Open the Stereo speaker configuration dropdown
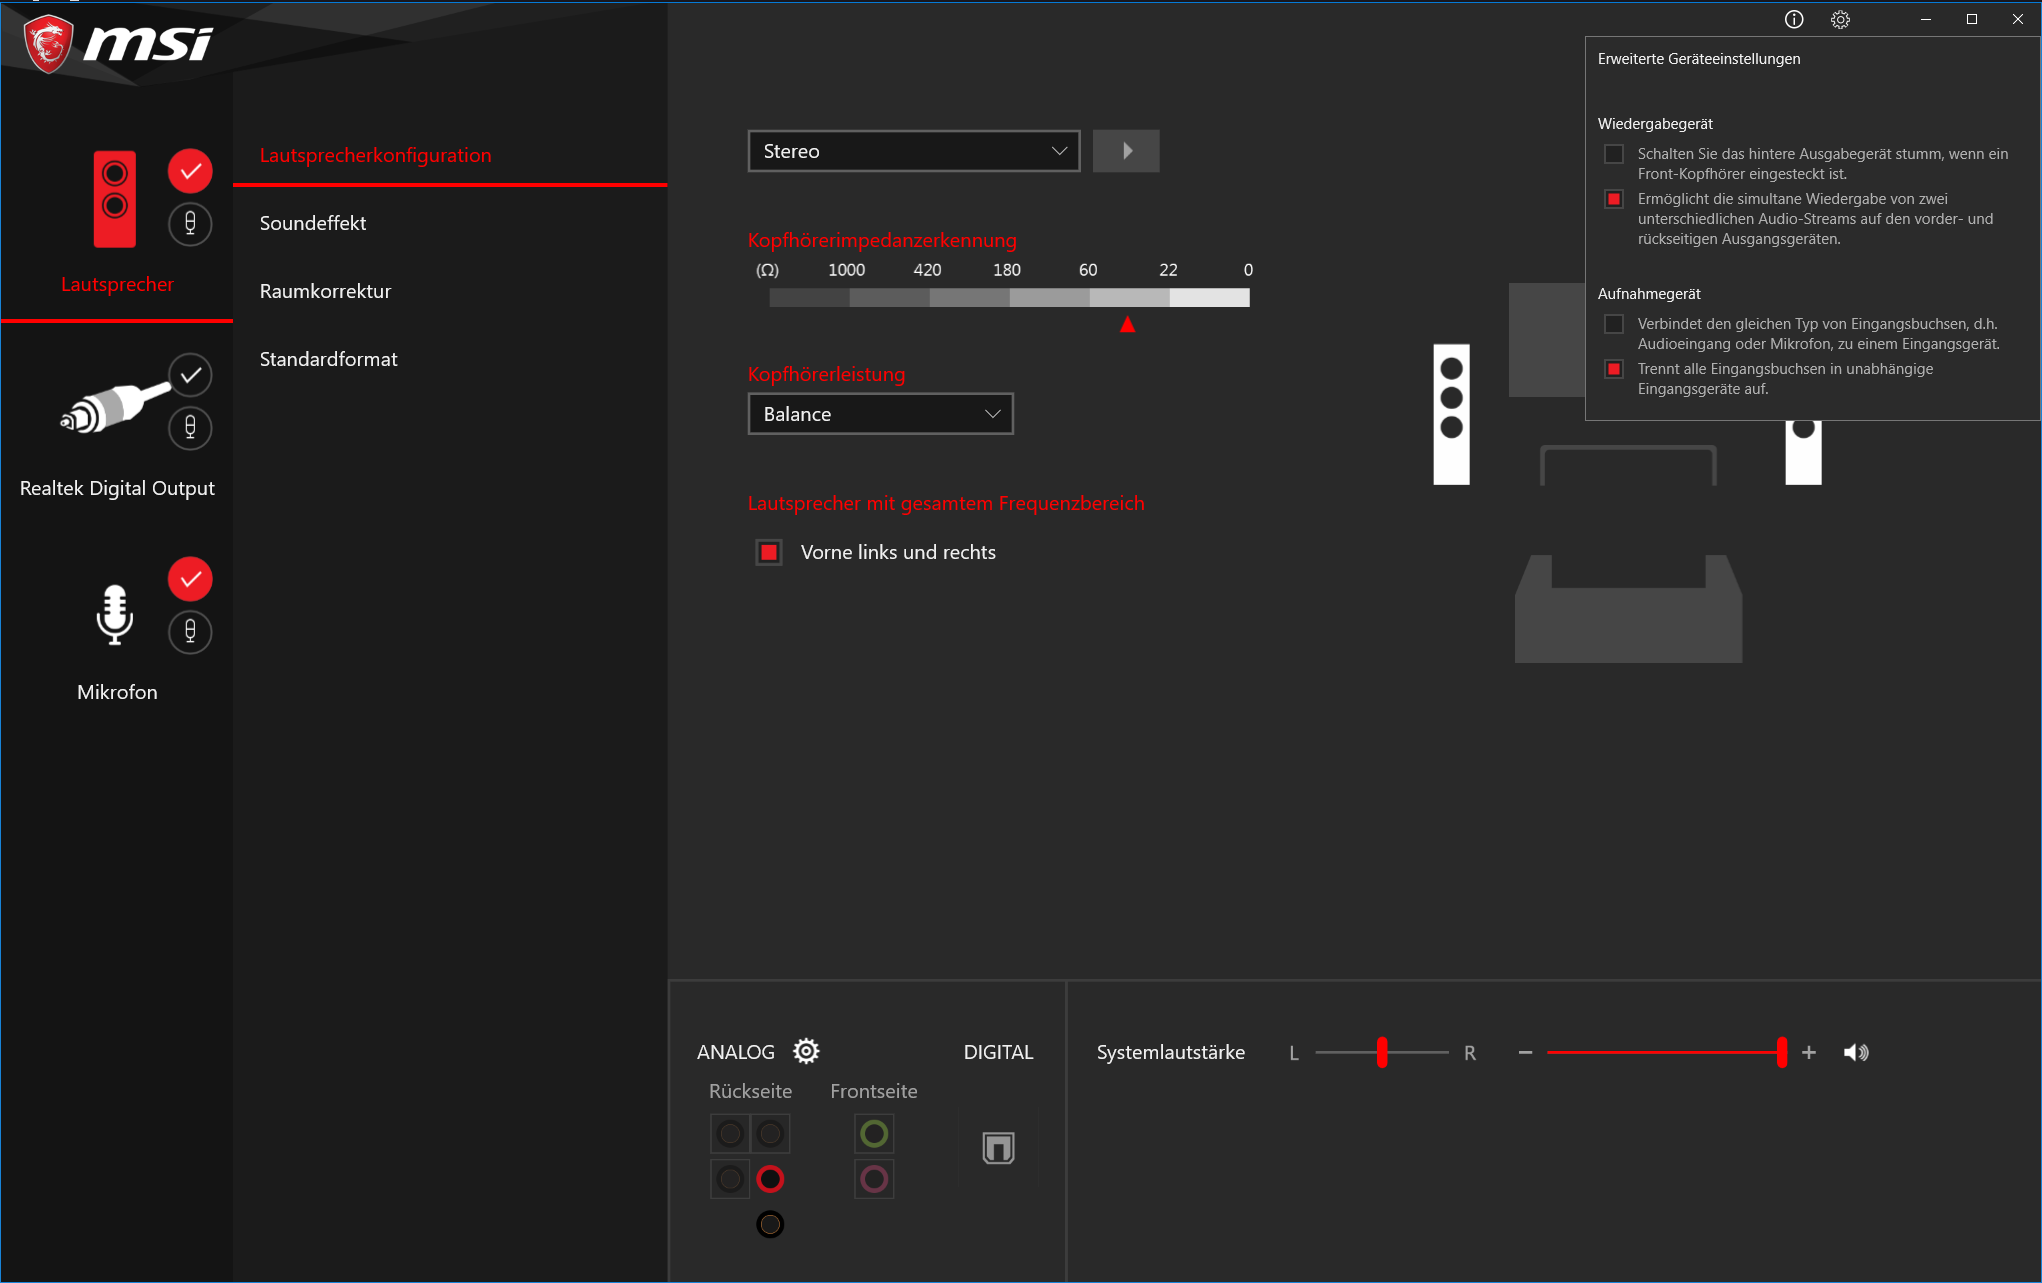 pos(913,151)
